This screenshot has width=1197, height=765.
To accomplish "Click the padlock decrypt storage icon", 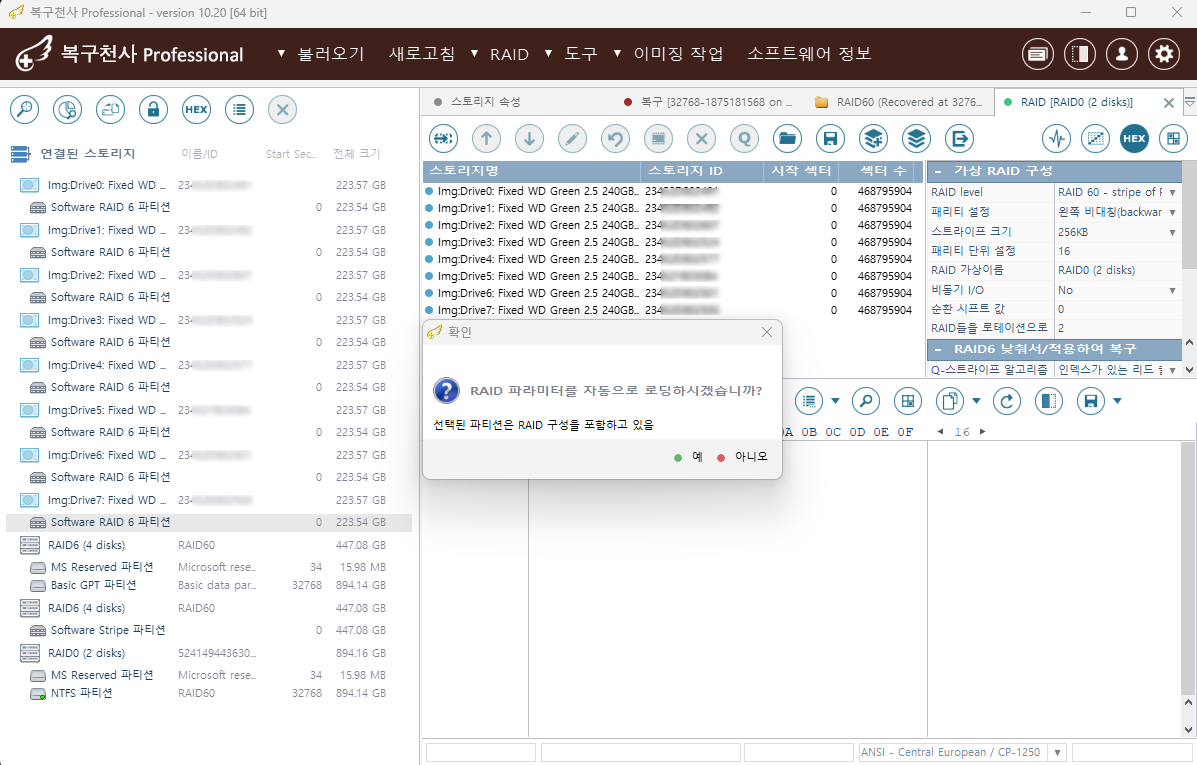I will [153, 110].
